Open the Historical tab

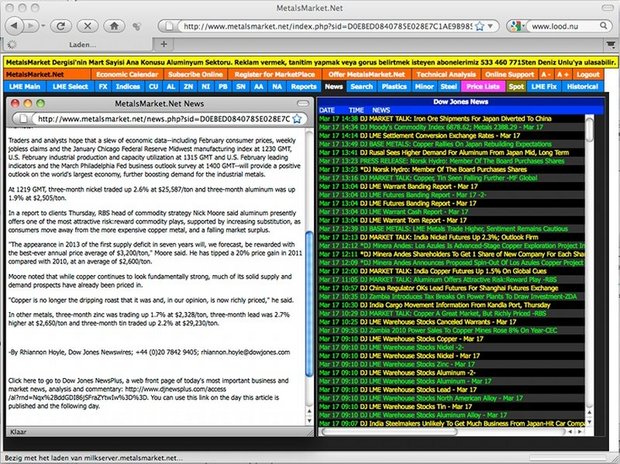(582, 87)
